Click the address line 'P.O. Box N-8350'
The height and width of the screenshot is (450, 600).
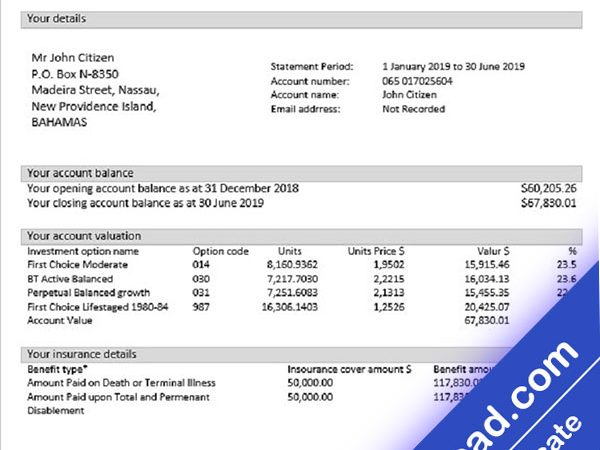pyautogui.click(x=75, y=74)
